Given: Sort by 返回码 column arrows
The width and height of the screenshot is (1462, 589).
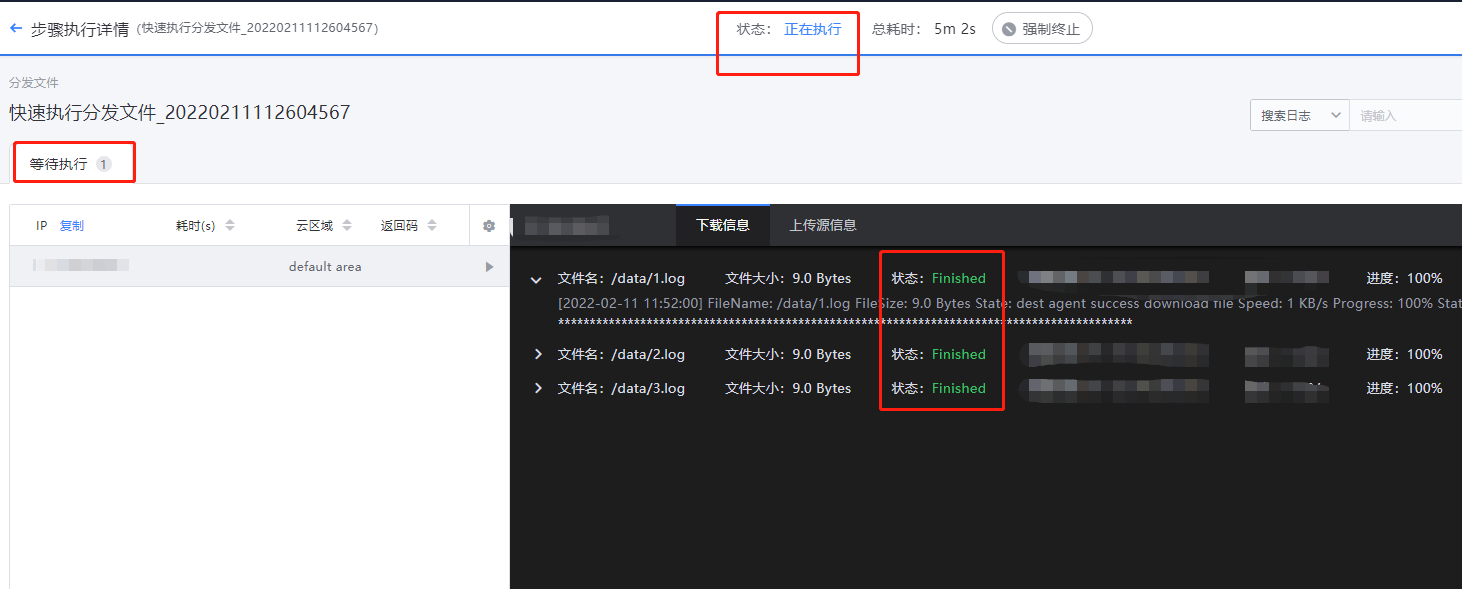Looking at the screenshot, I should [x=432, y=226].
